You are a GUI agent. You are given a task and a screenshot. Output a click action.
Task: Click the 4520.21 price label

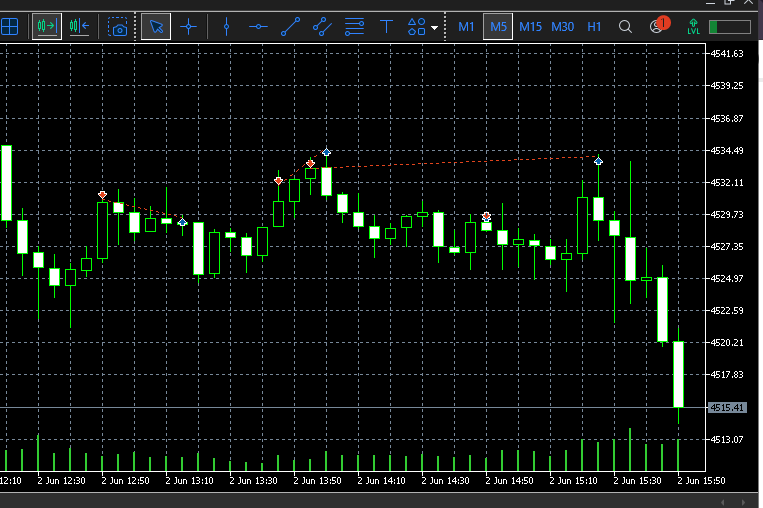pos(727,343)
